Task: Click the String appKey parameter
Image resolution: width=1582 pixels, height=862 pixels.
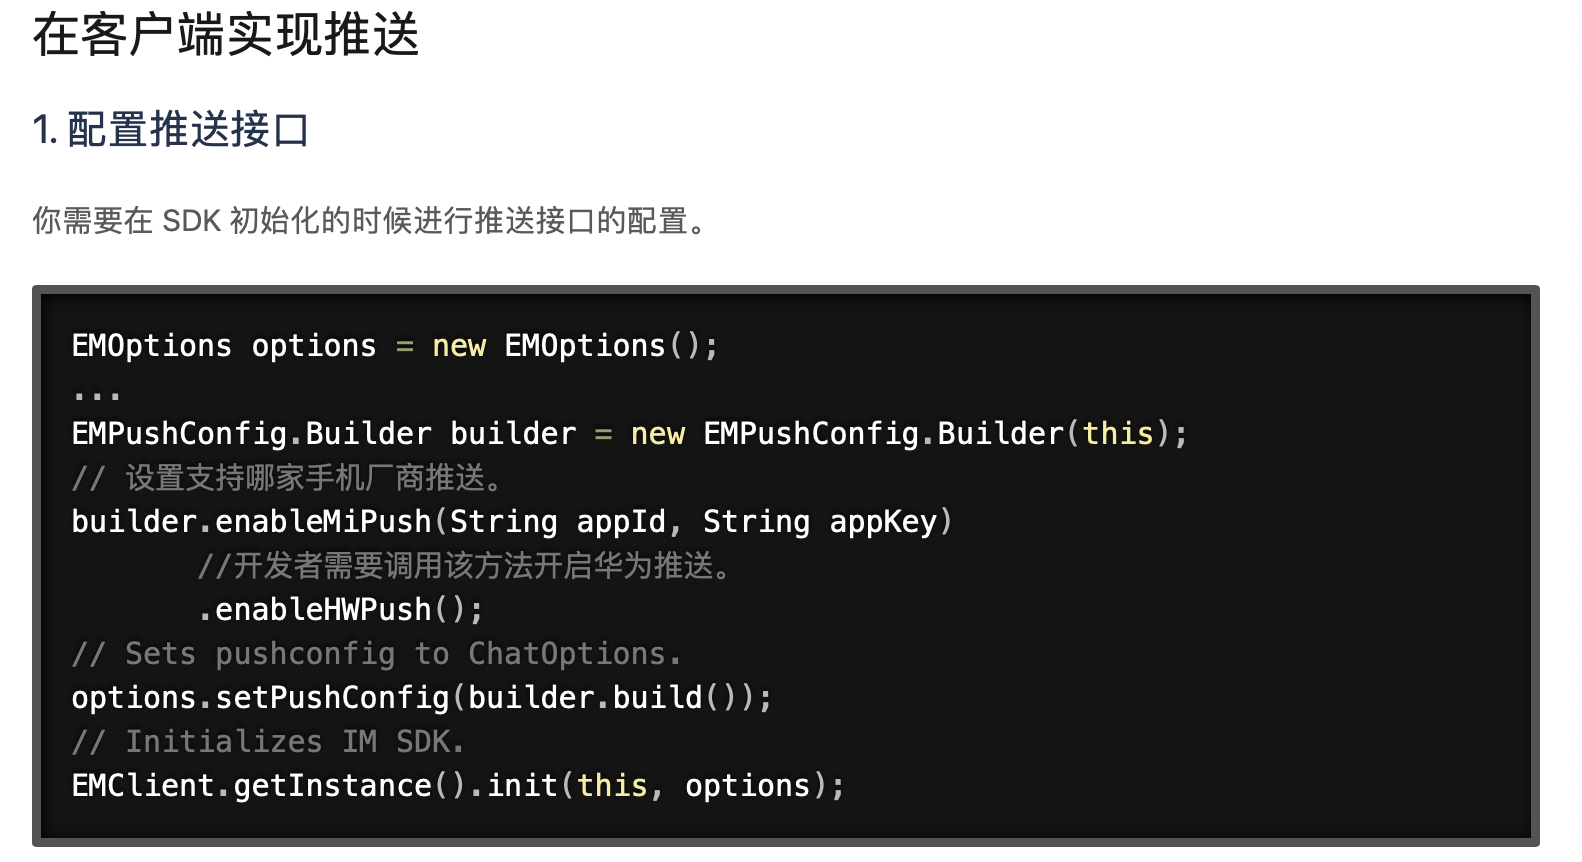Action: pyautogui.click(x=819, y=522)
